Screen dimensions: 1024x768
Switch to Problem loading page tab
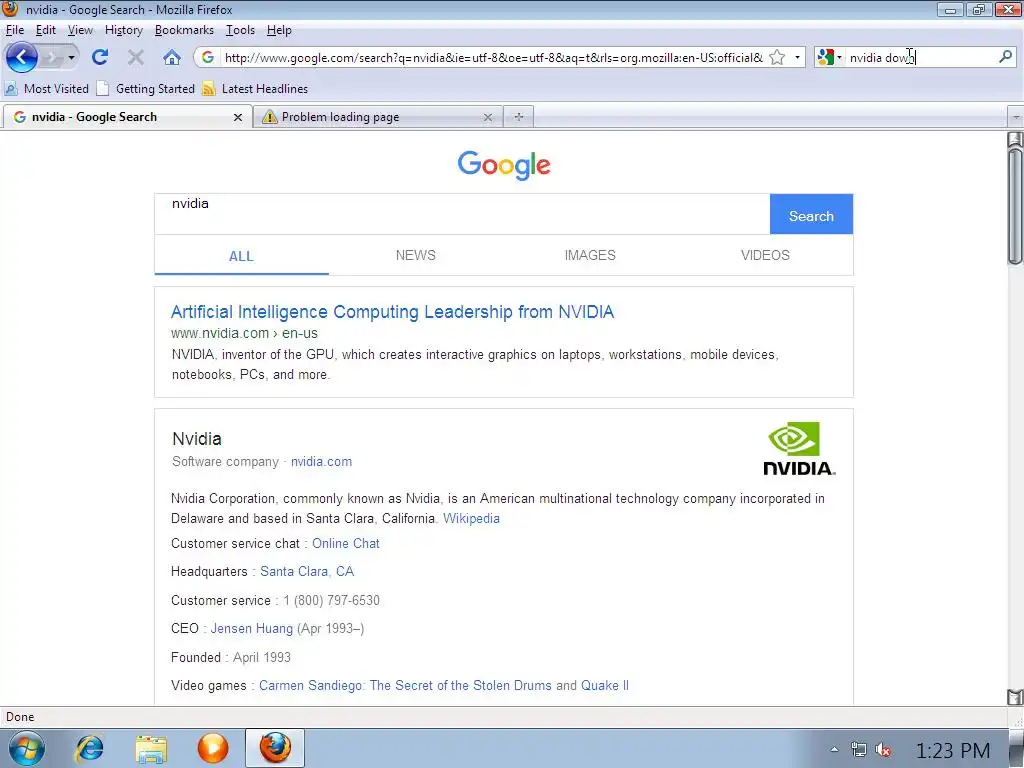click(x=379, y=117)
